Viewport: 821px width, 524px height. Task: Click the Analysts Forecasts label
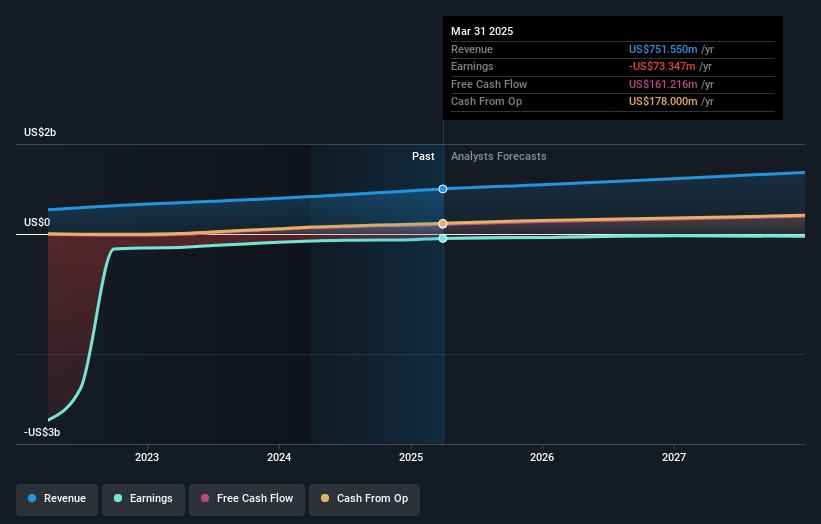498,157
